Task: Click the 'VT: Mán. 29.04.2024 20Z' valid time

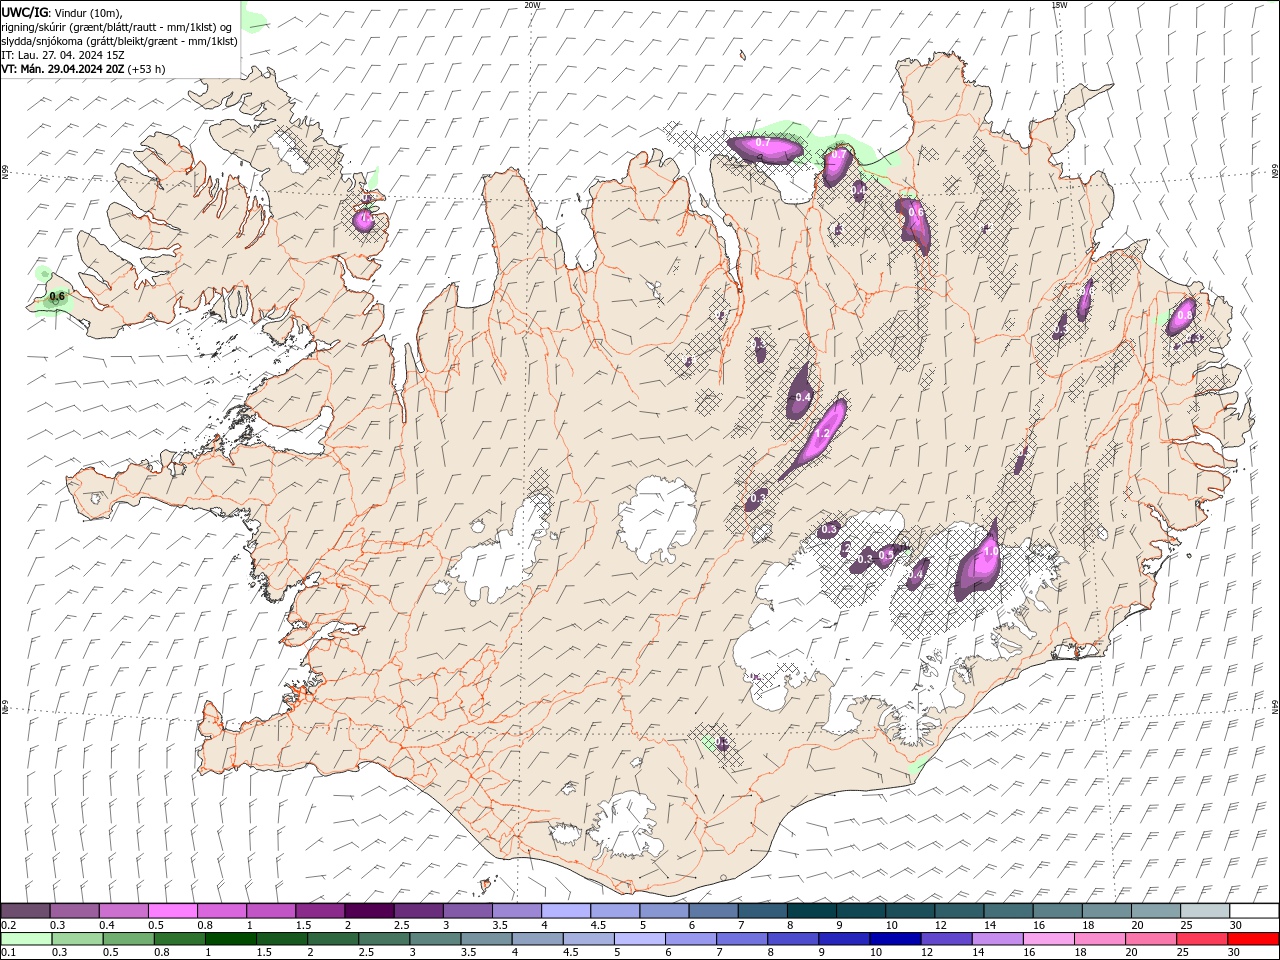Action: [x=63, y=69]
